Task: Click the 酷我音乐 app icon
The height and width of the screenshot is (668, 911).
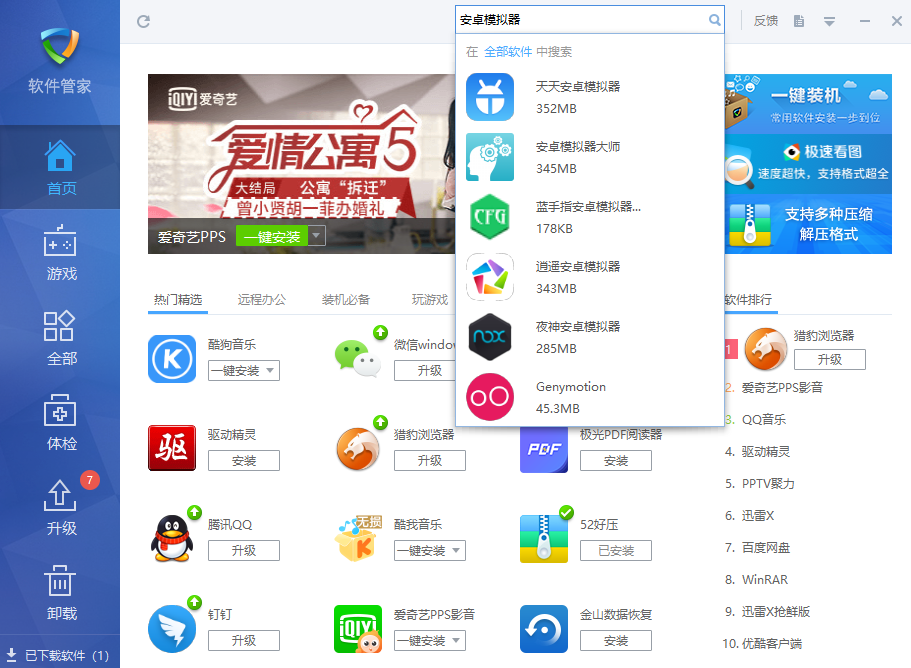Action: click(358, 538)
